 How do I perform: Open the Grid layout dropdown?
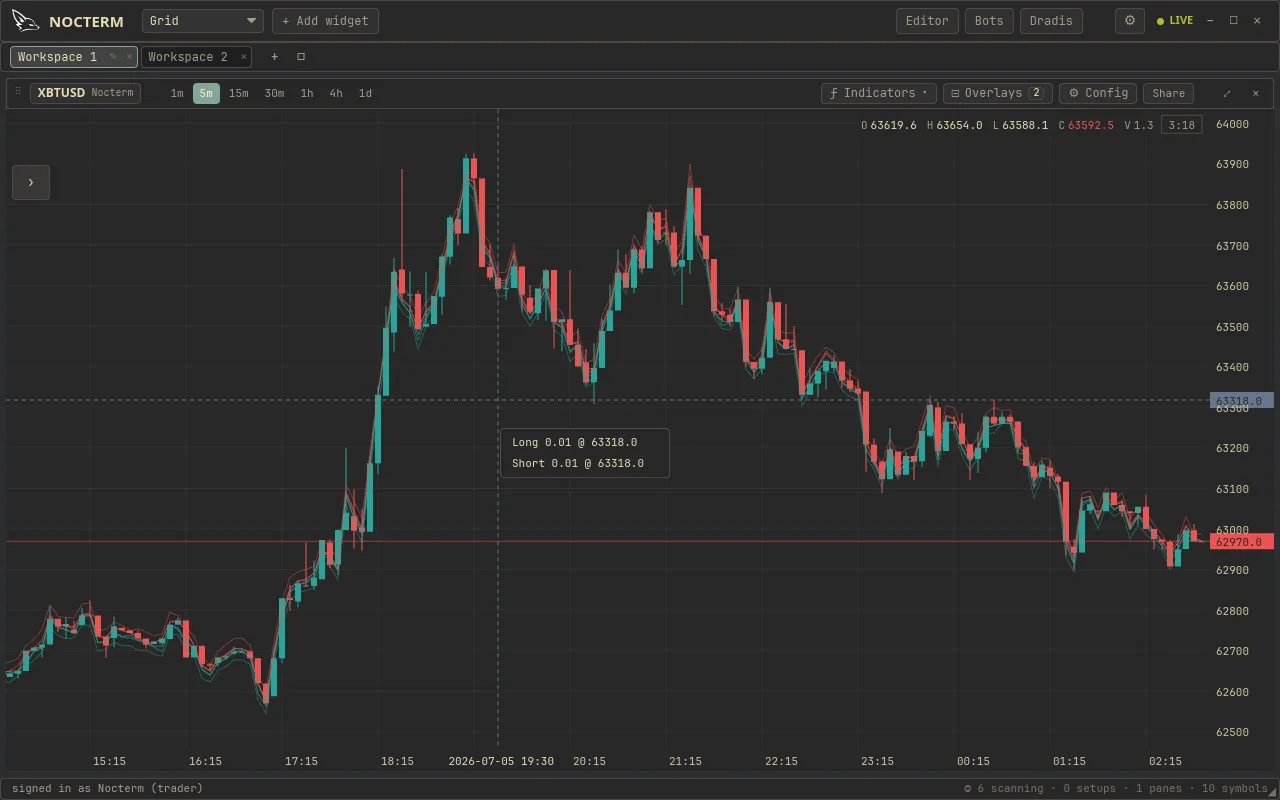click(203, 21)
